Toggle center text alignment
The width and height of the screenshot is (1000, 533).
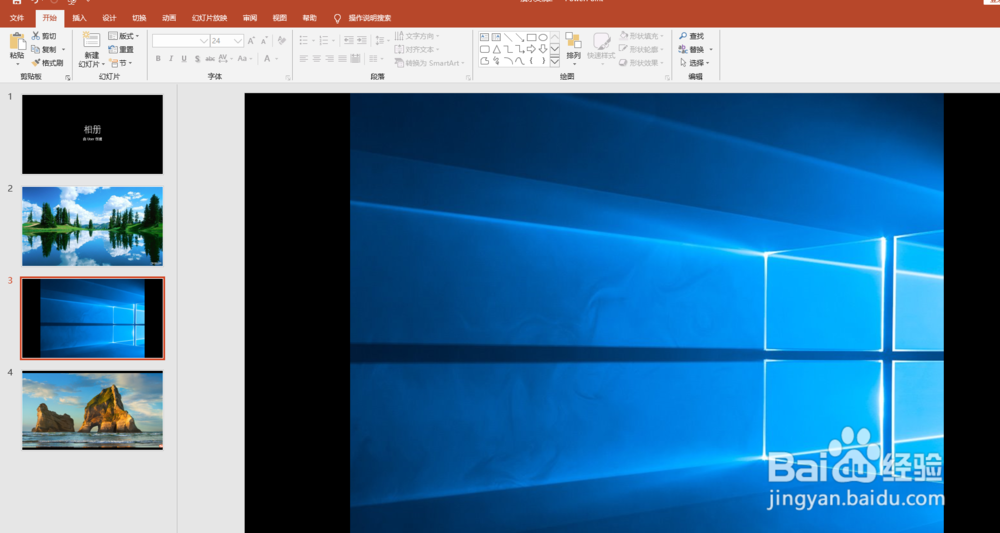point(316,59)
